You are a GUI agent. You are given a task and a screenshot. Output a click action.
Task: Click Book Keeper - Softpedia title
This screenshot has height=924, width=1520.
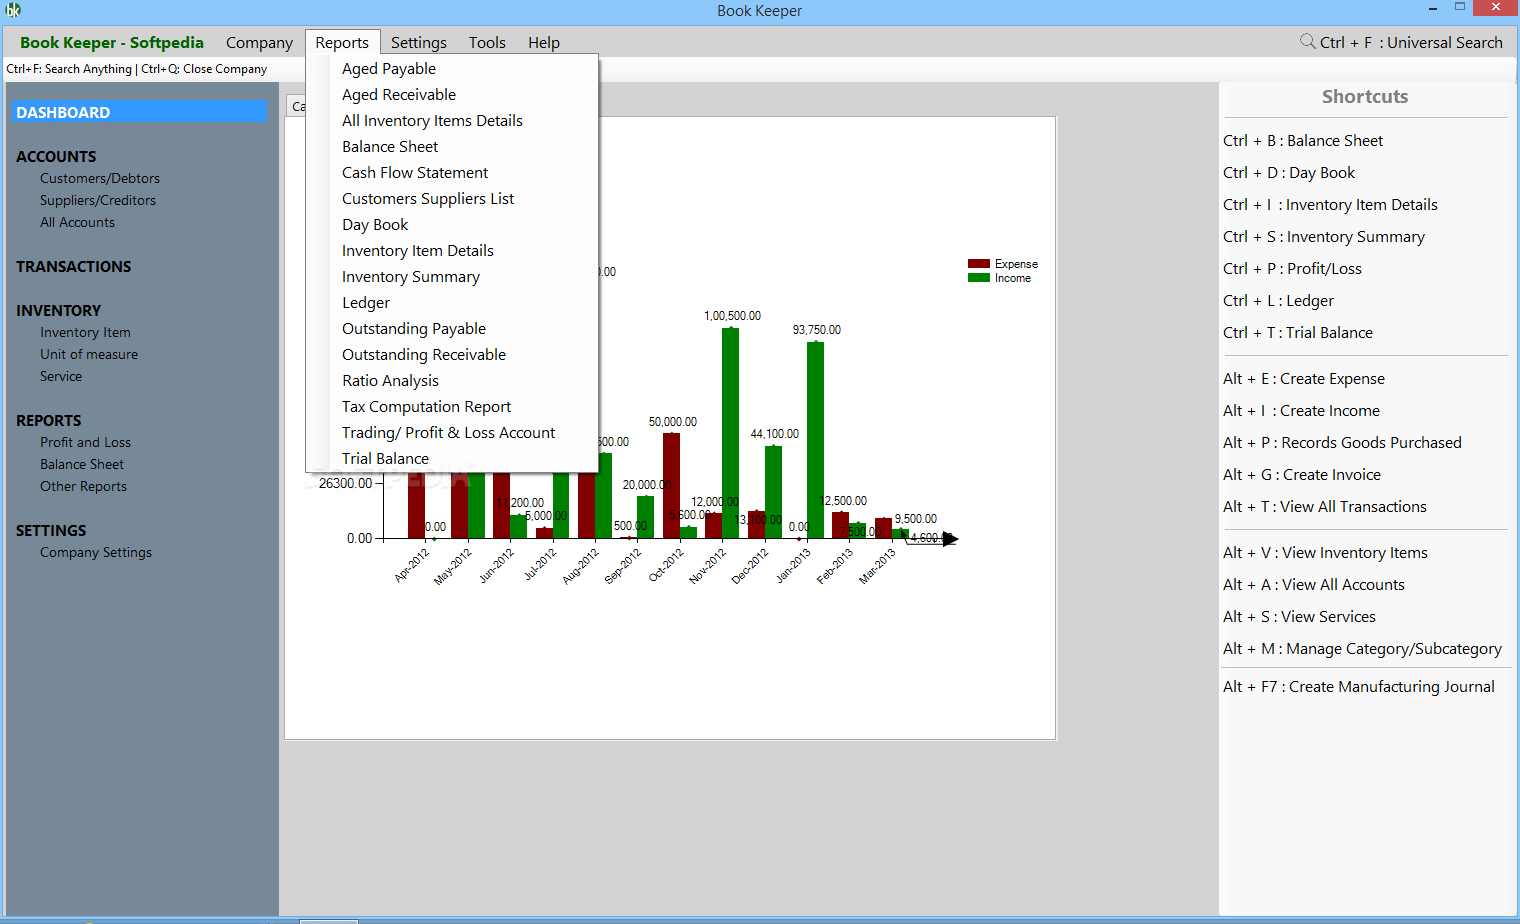coord(111,42)
